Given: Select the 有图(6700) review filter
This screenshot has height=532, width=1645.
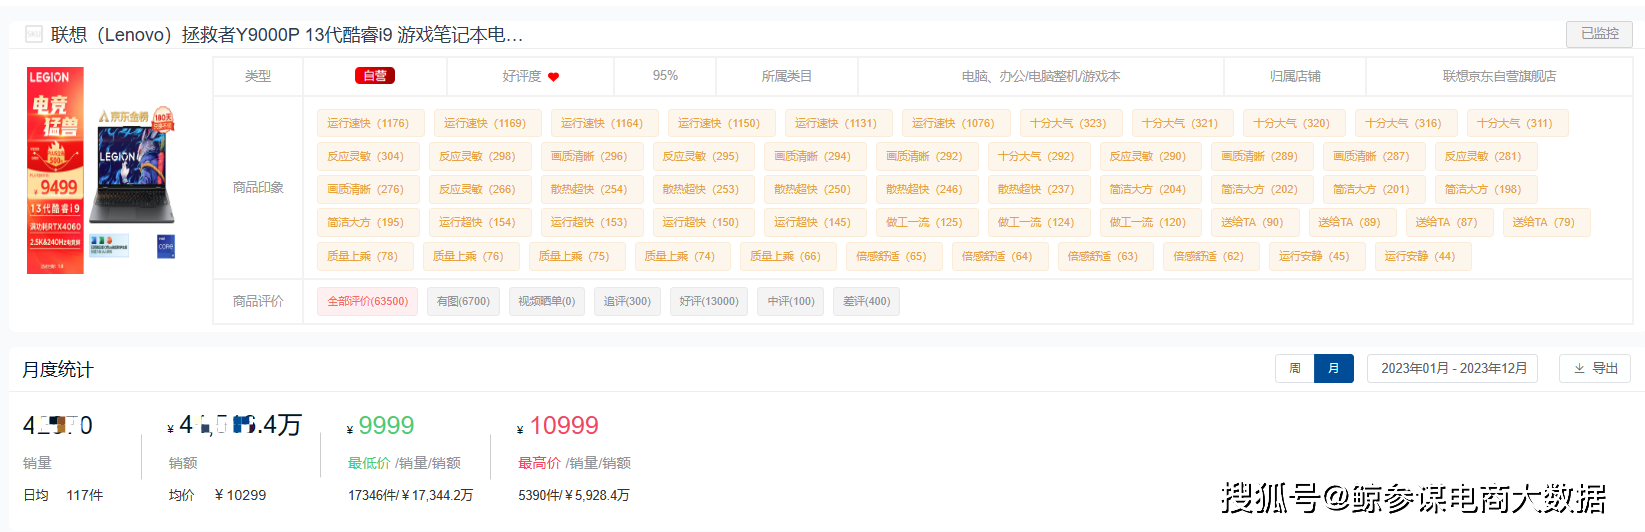Looking at the screenshot, I should (463, 301).
